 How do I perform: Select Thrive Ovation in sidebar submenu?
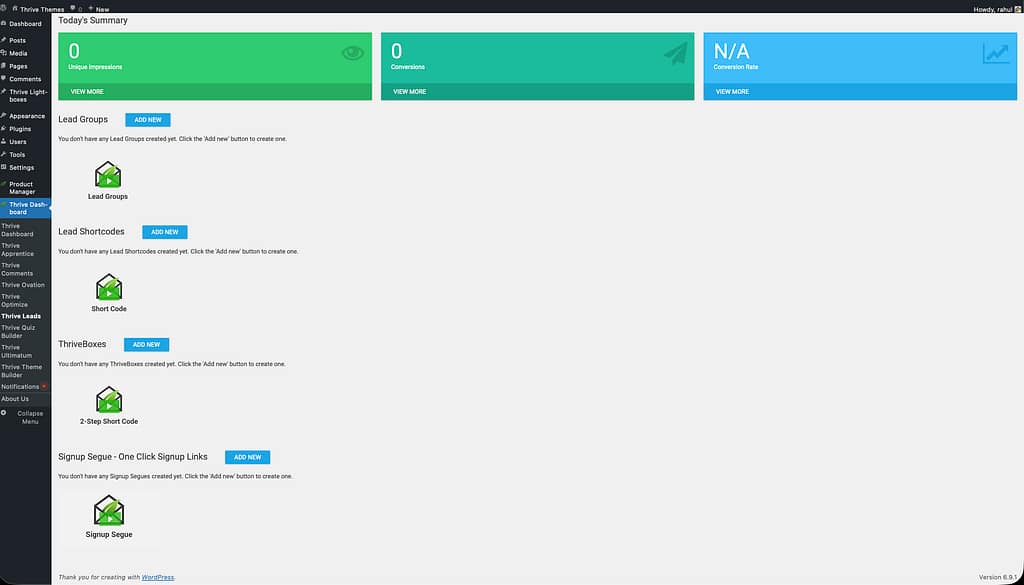point(22,285)
